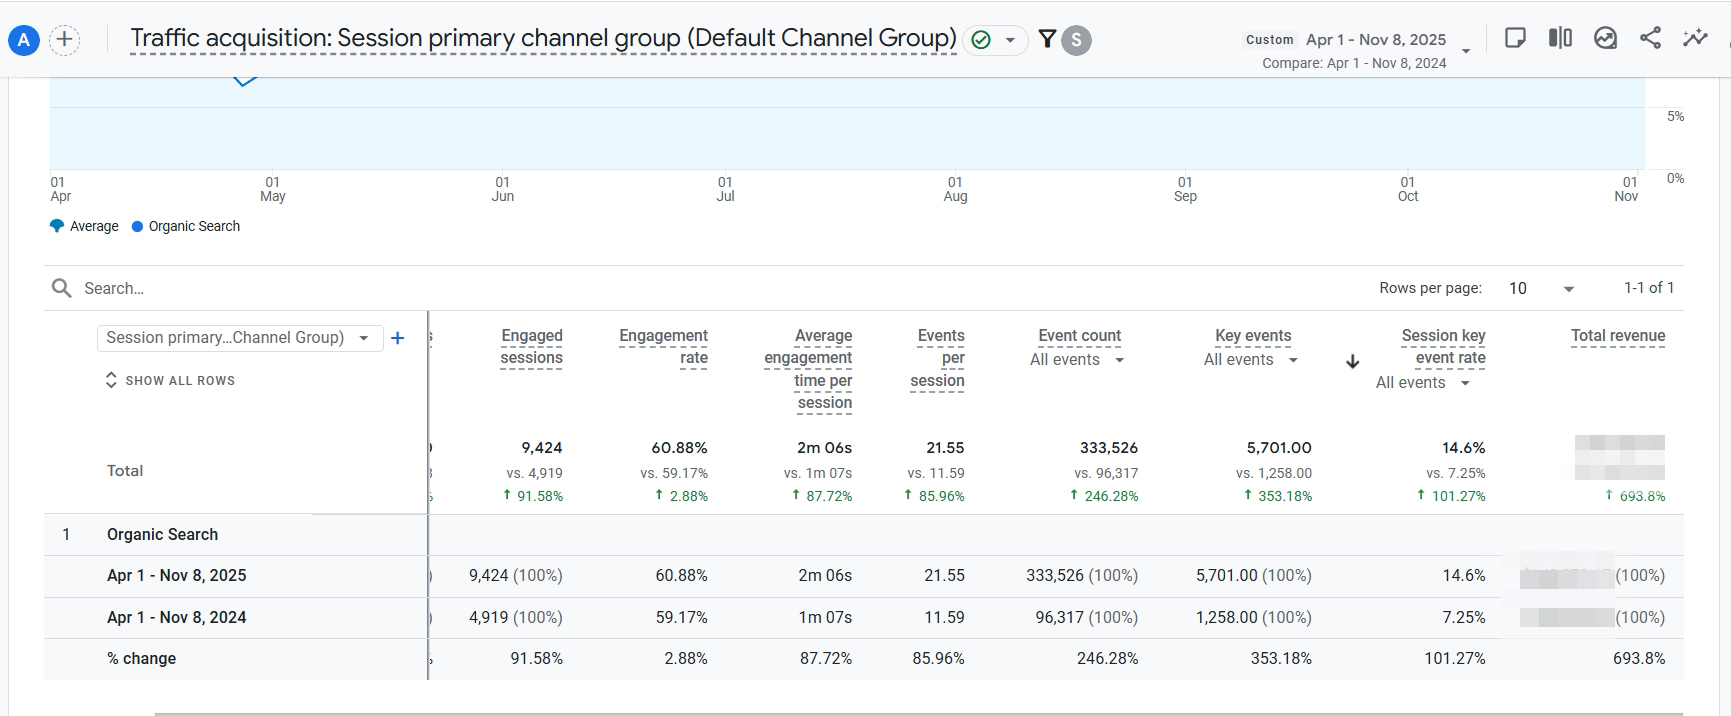Add a new comparison with the plus icon
Image resolution: width=1731 pixels, height=716 pixels.
(64, 40)
